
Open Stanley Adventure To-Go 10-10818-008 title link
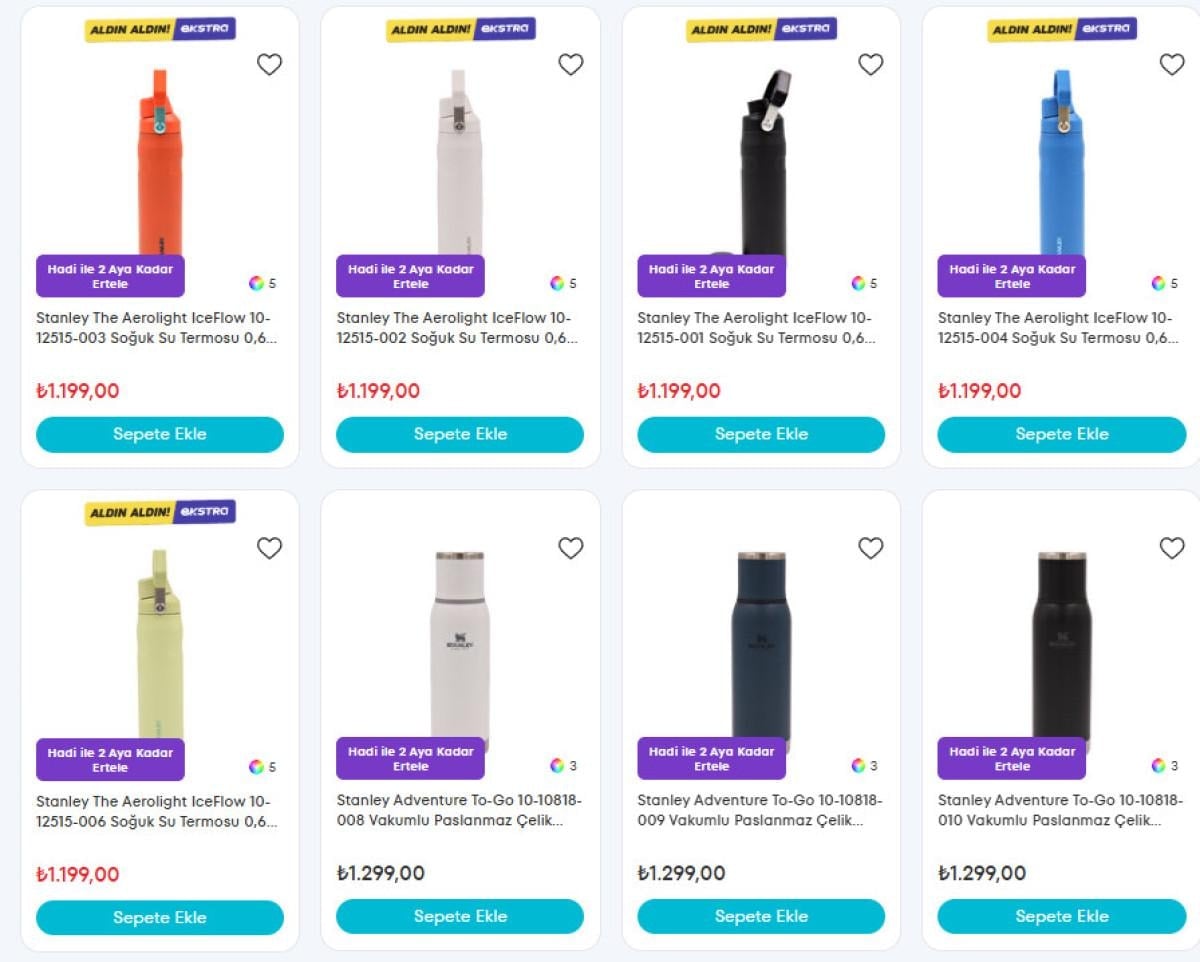tap(459, 810)
